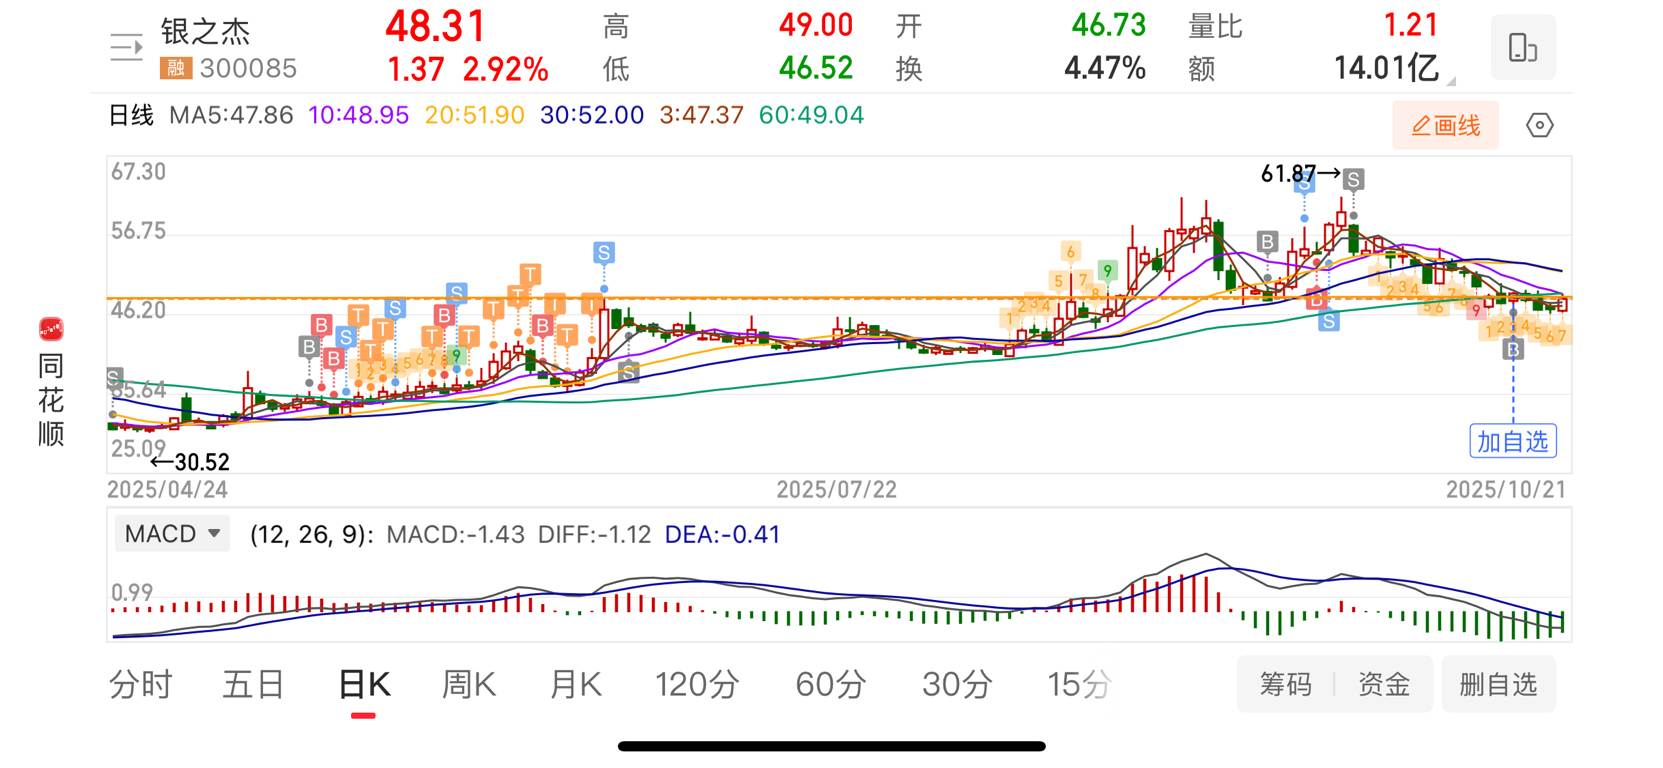Tap the blue 30:52.00 MA label

592,115
